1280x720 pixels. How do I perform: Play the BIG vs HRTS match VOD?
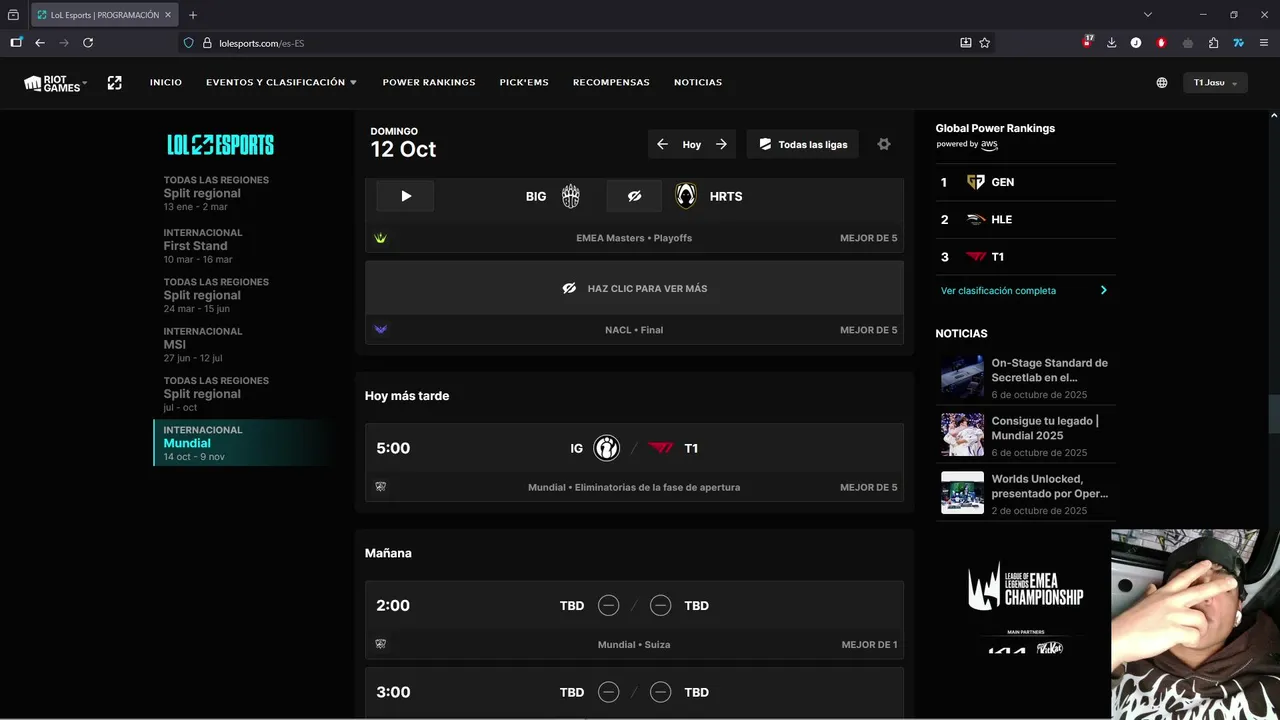pos(405,196)
